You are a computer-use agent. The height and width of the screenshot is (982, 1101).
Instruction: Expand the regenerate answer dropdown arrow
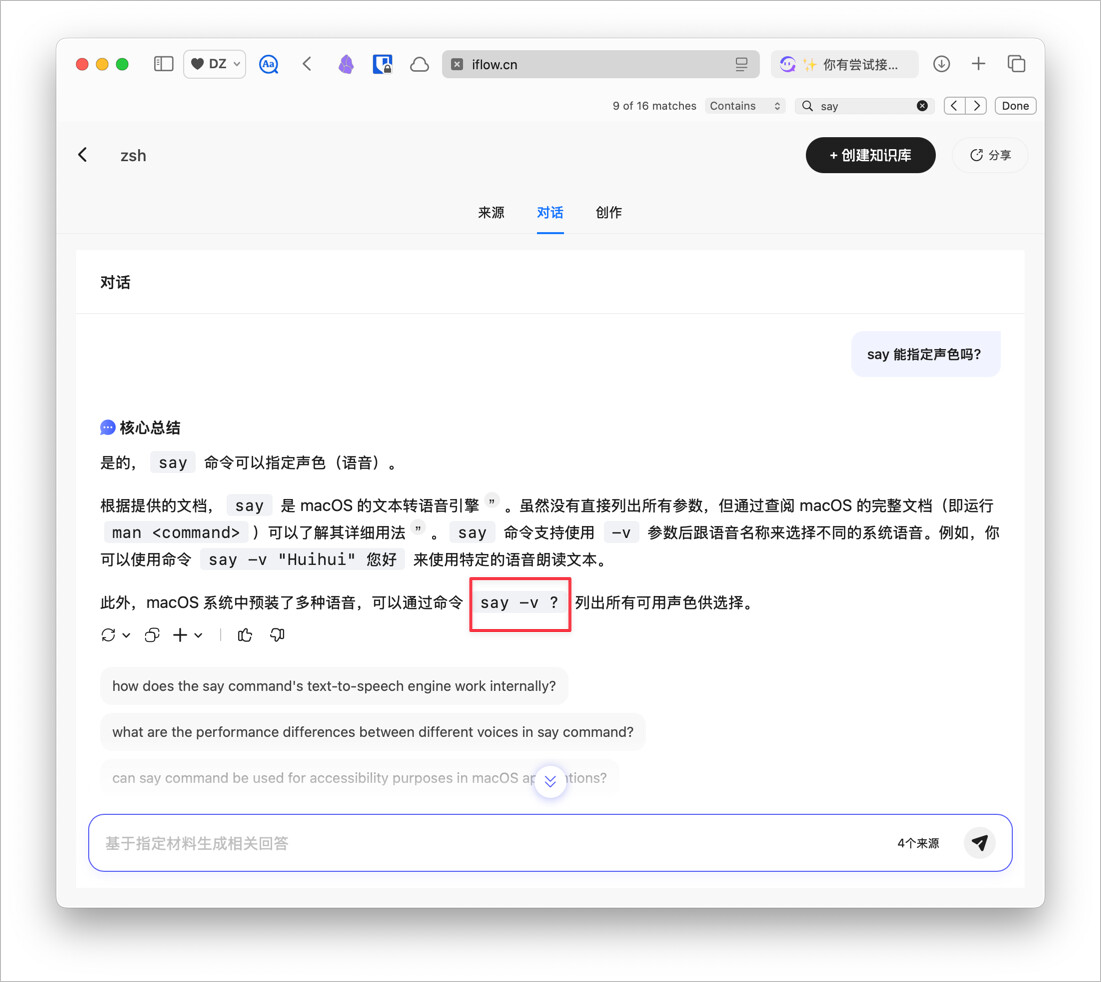click(126, 636)
